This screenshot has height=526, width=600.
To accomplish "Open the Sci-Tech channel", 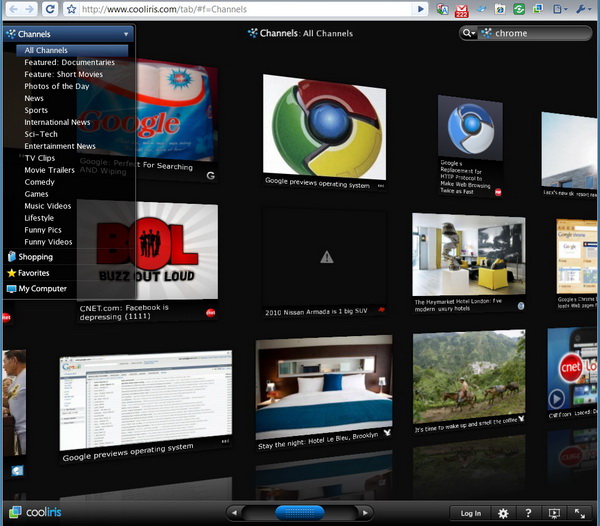I will [41, 134].
